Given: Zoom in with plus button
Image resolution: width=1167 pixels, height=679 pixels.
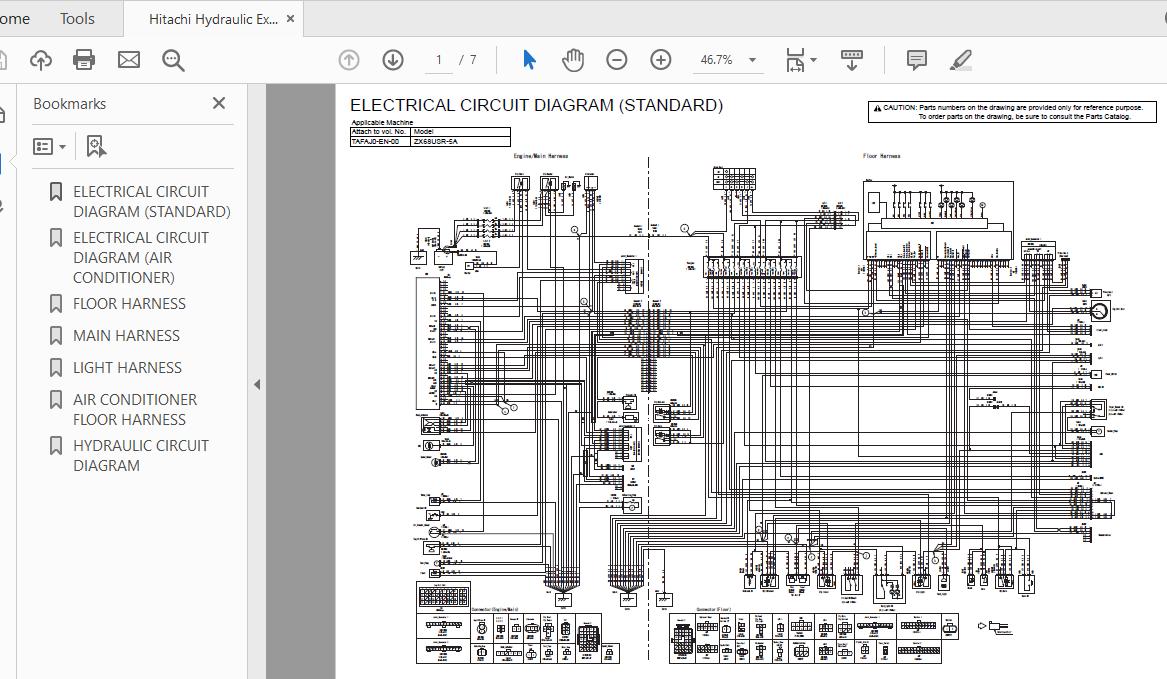Looking at the screenshot, I should pyautogui.click(x=661, y=60).
